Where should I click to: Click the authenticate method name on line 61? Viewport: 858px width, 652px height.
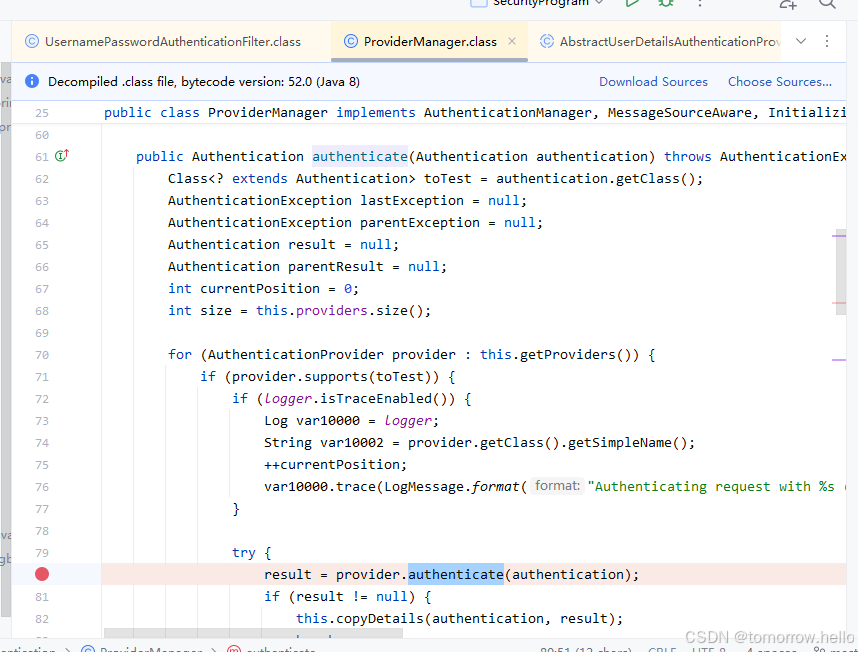(360, 156)
